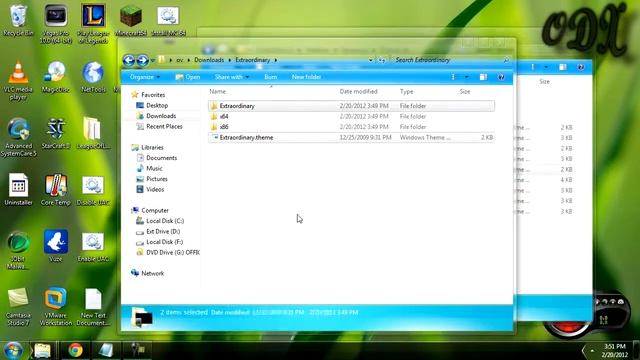Launch Advanced SystemCare 5 shortcut

click(x=18, y=137)
